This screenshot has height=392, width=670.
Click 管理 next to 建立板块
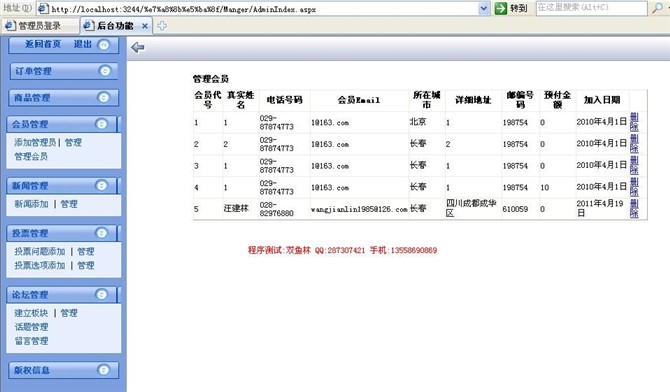[69, 313]
